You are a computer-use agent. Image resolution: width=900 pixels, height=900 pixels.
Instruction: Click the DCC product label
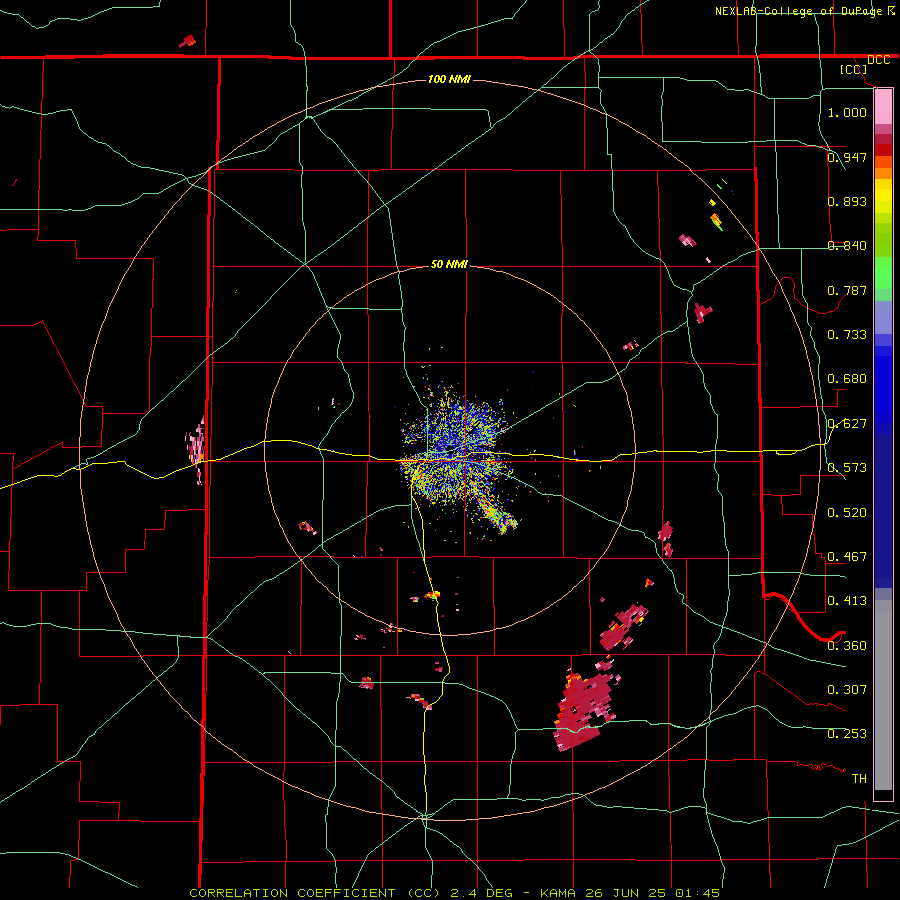pos(878,60)
